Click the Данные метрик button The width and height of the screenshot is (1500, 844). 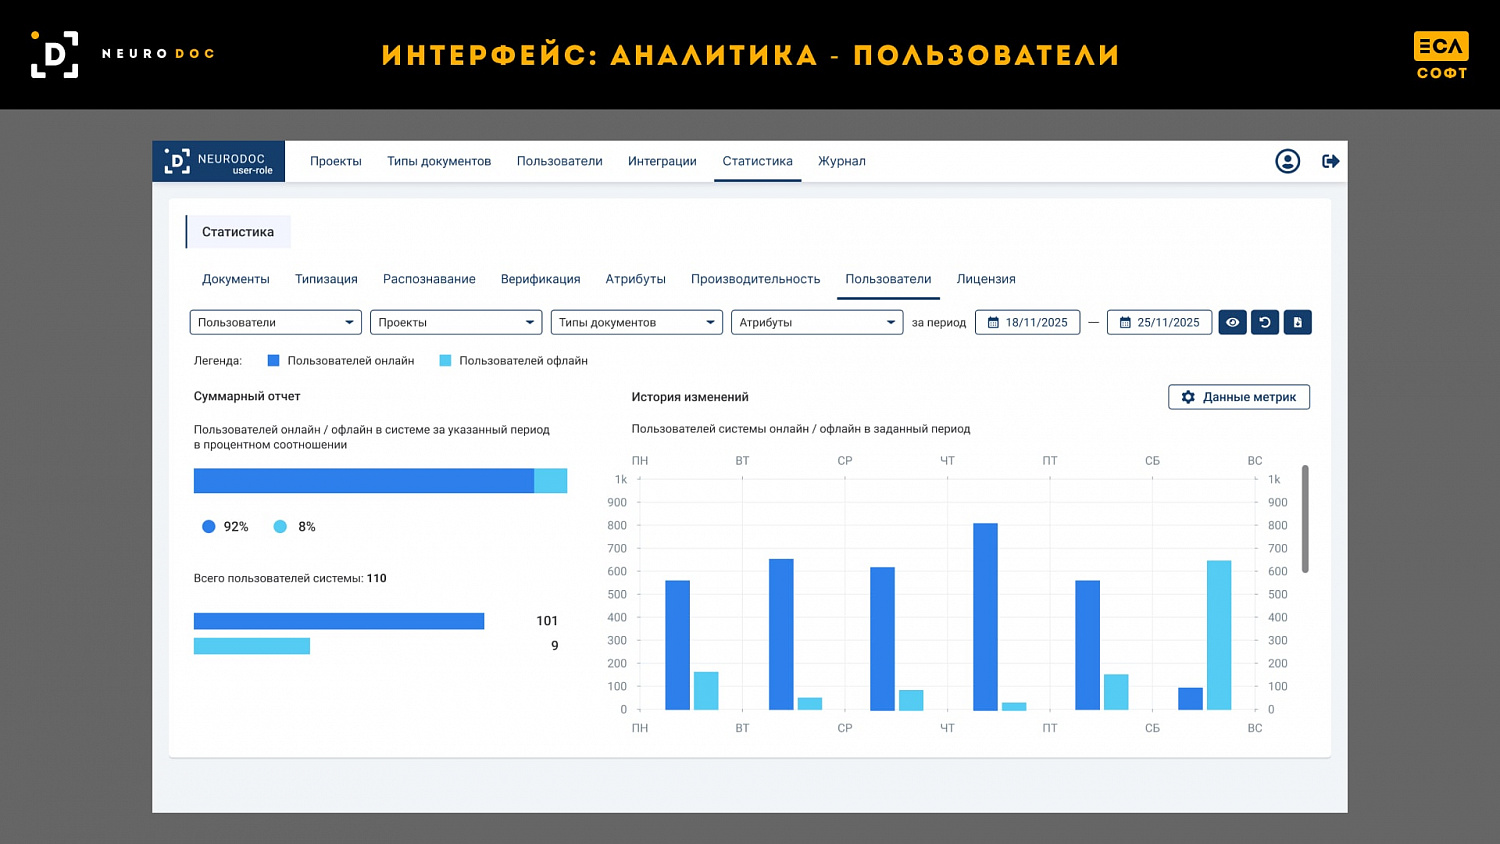1239,397
